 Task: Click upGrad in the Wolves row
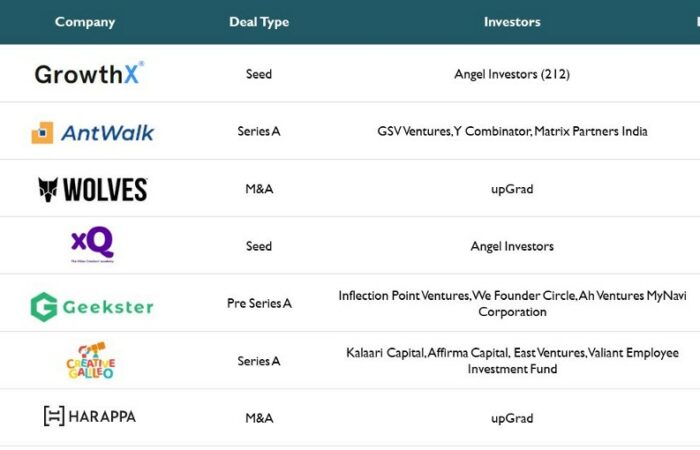pos(512,189)
